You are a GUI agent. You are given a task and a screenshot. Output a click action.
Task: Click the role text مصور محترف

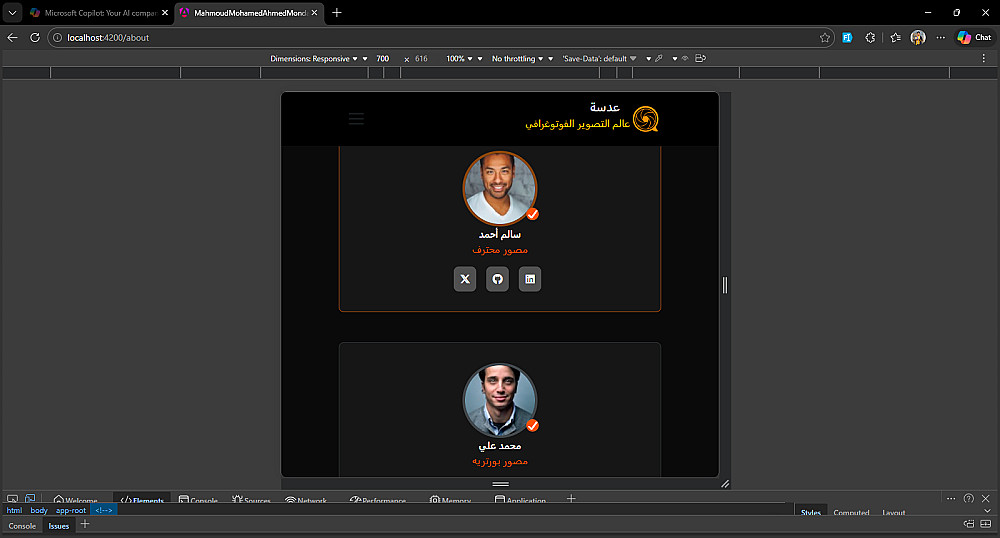click(x=500, y=250)
